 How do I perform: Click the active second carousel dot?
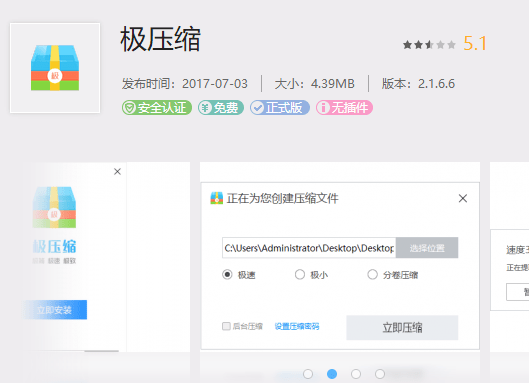332,374
